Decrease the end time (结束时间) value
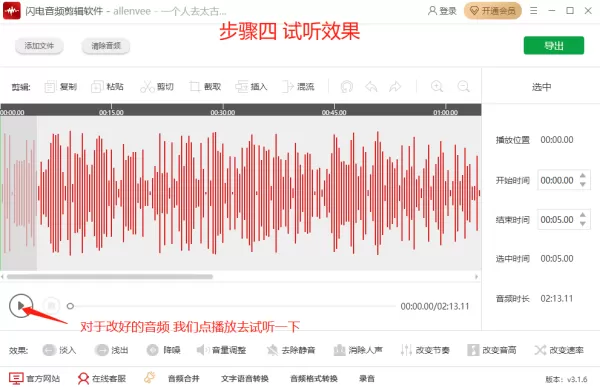 [x=582, y=224]
